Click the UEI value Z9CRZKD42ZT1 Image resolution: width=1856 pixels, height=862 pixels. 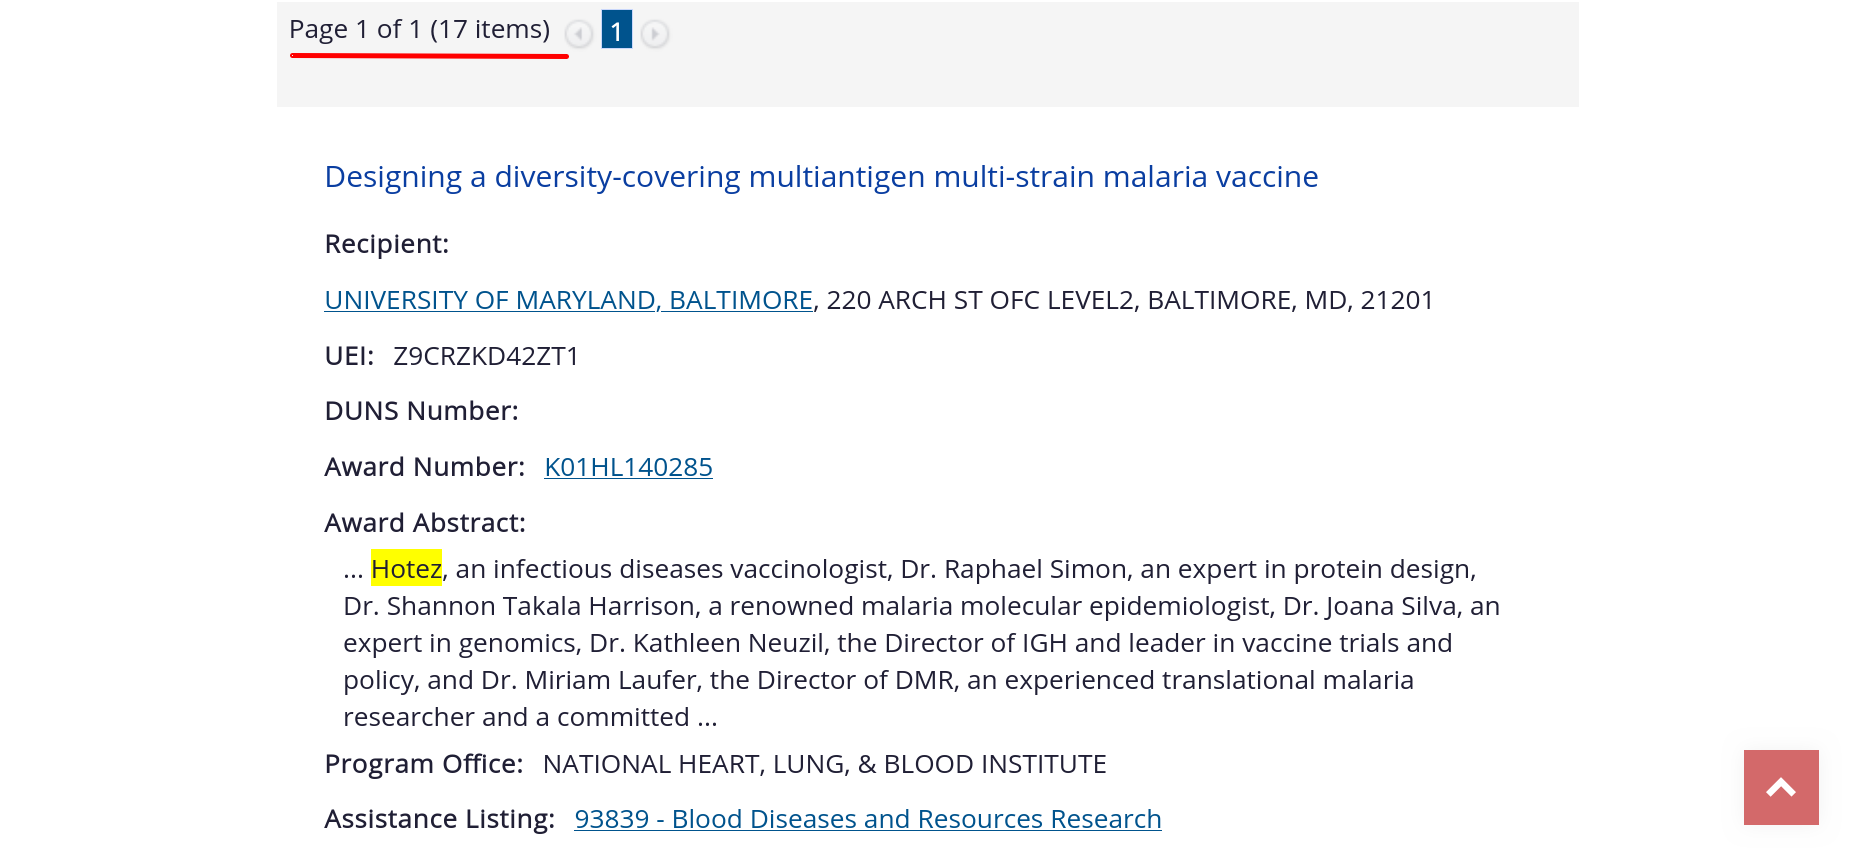coord(486,356)
